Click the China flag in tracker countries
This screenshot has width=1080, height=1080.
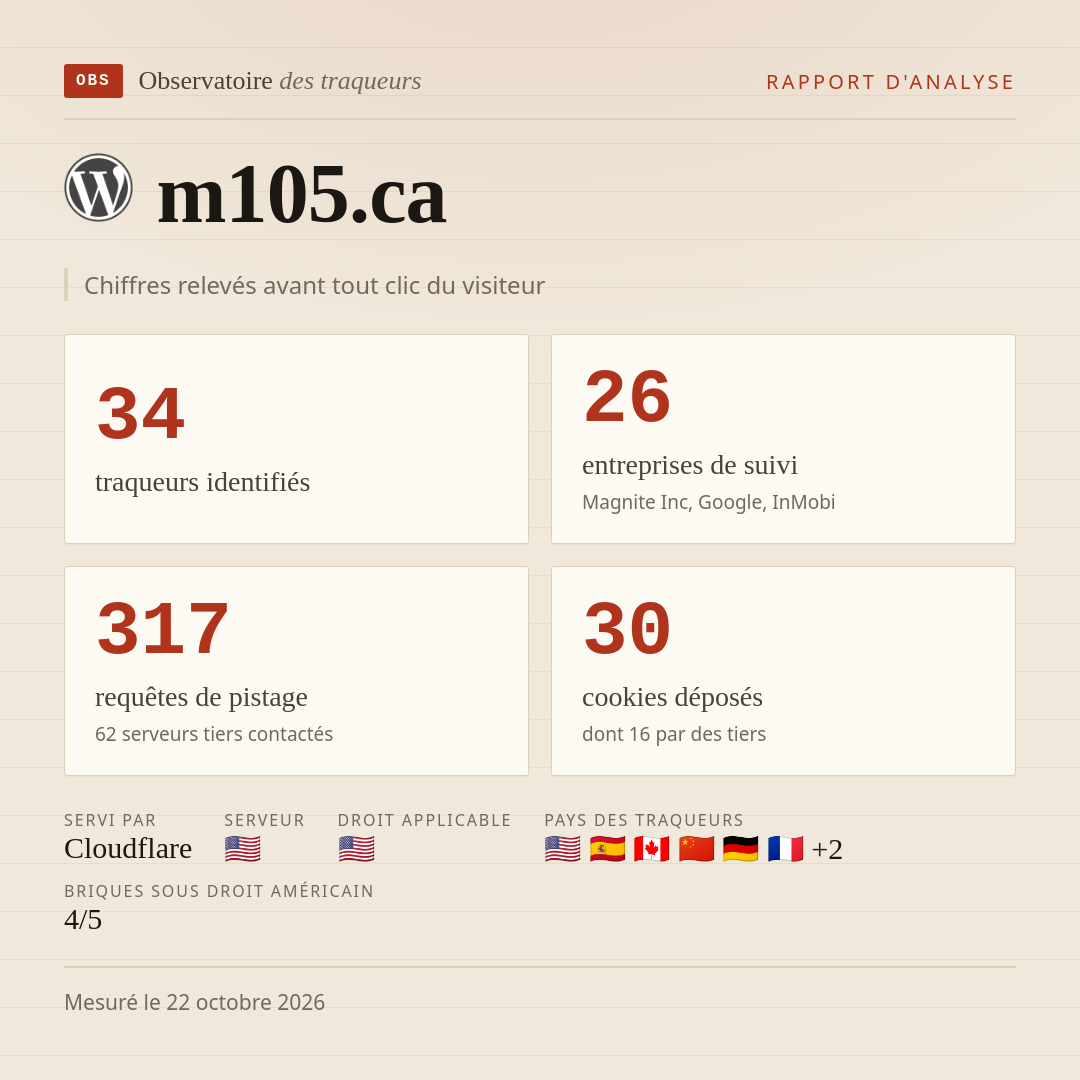click(696, 849)
